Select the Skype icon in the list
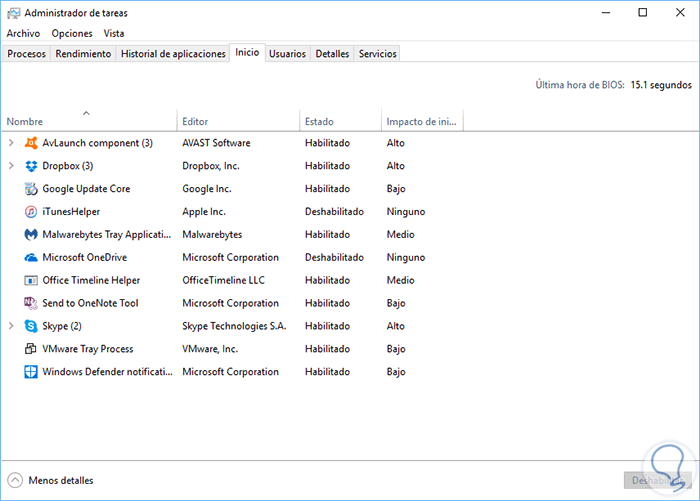This screenshot has height=501, width=700. point(32,326)
